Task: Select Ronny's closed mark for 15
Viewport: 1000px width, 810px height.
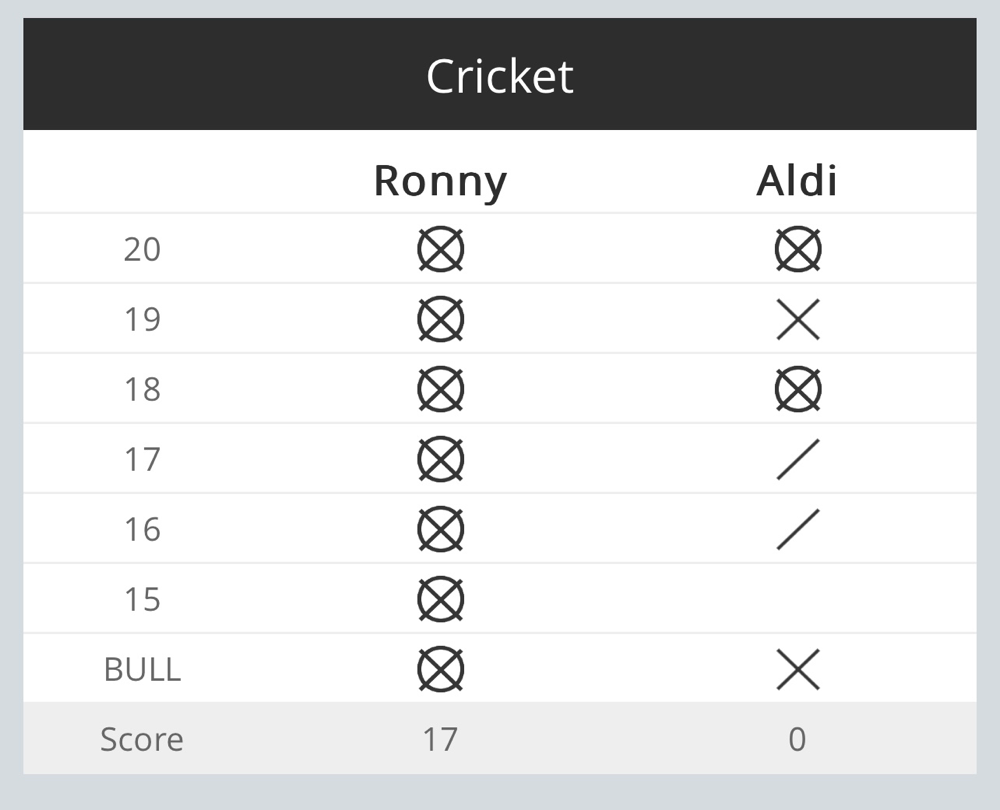Action: click(441, 600)
